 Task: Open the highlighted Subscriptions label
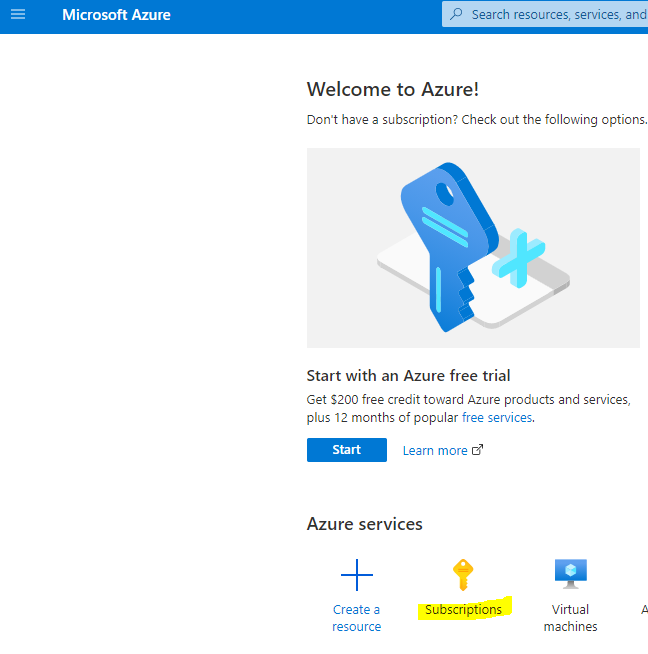click(x=463, y=610)
